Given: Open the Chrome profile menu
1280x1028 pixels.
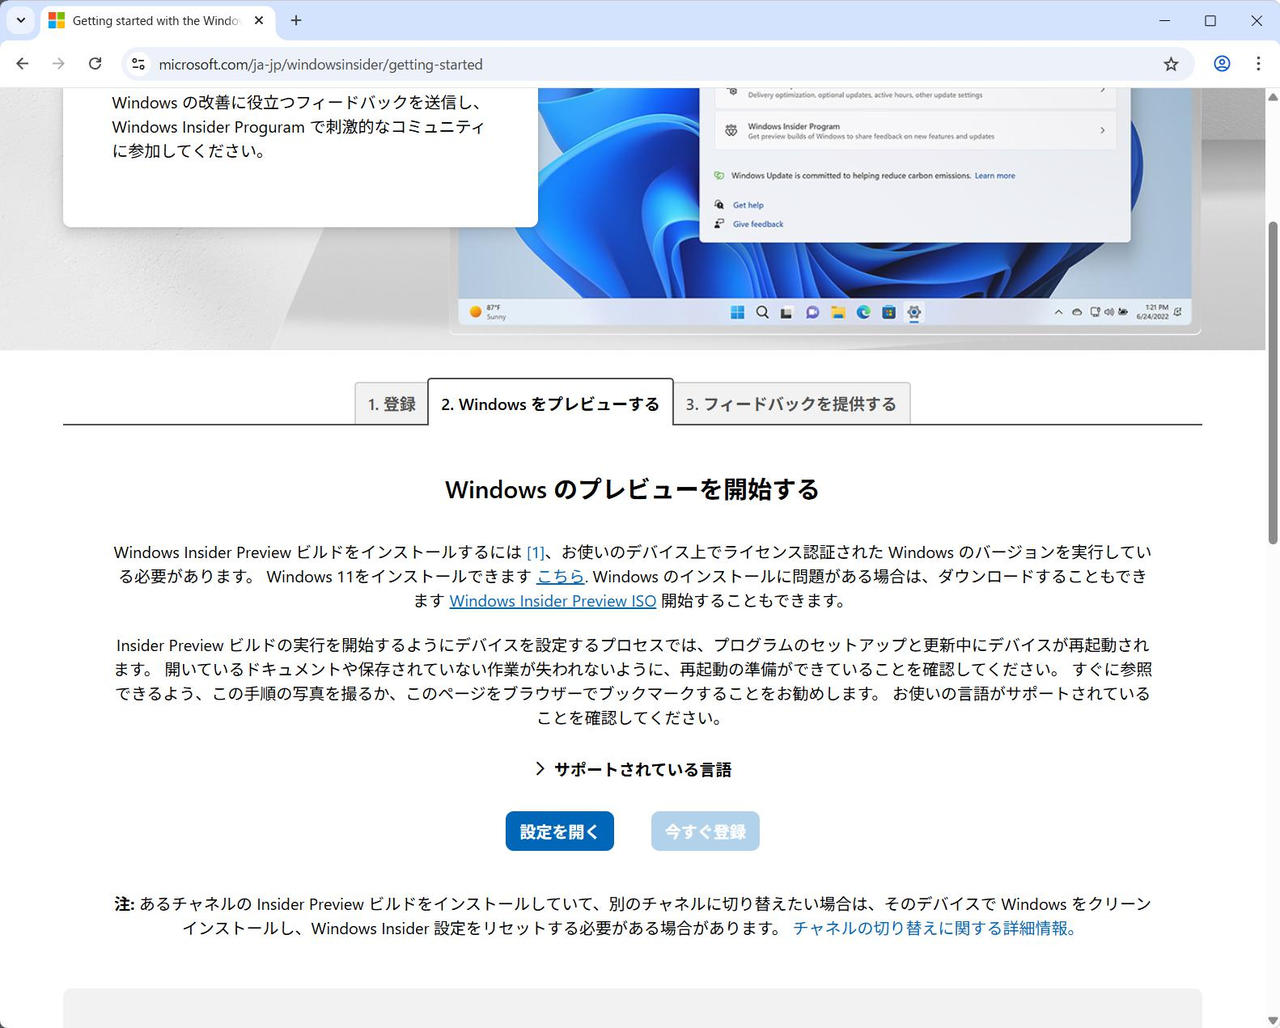Looking at the screenshot, I should (x=1222, y=64).
